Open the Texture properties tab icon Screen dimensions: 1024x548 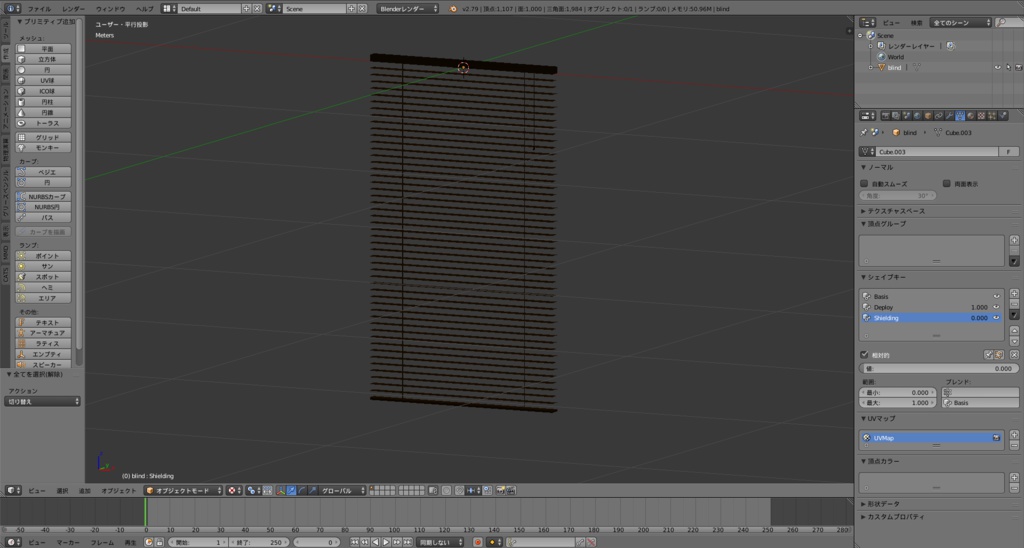[x=982, y=116]
